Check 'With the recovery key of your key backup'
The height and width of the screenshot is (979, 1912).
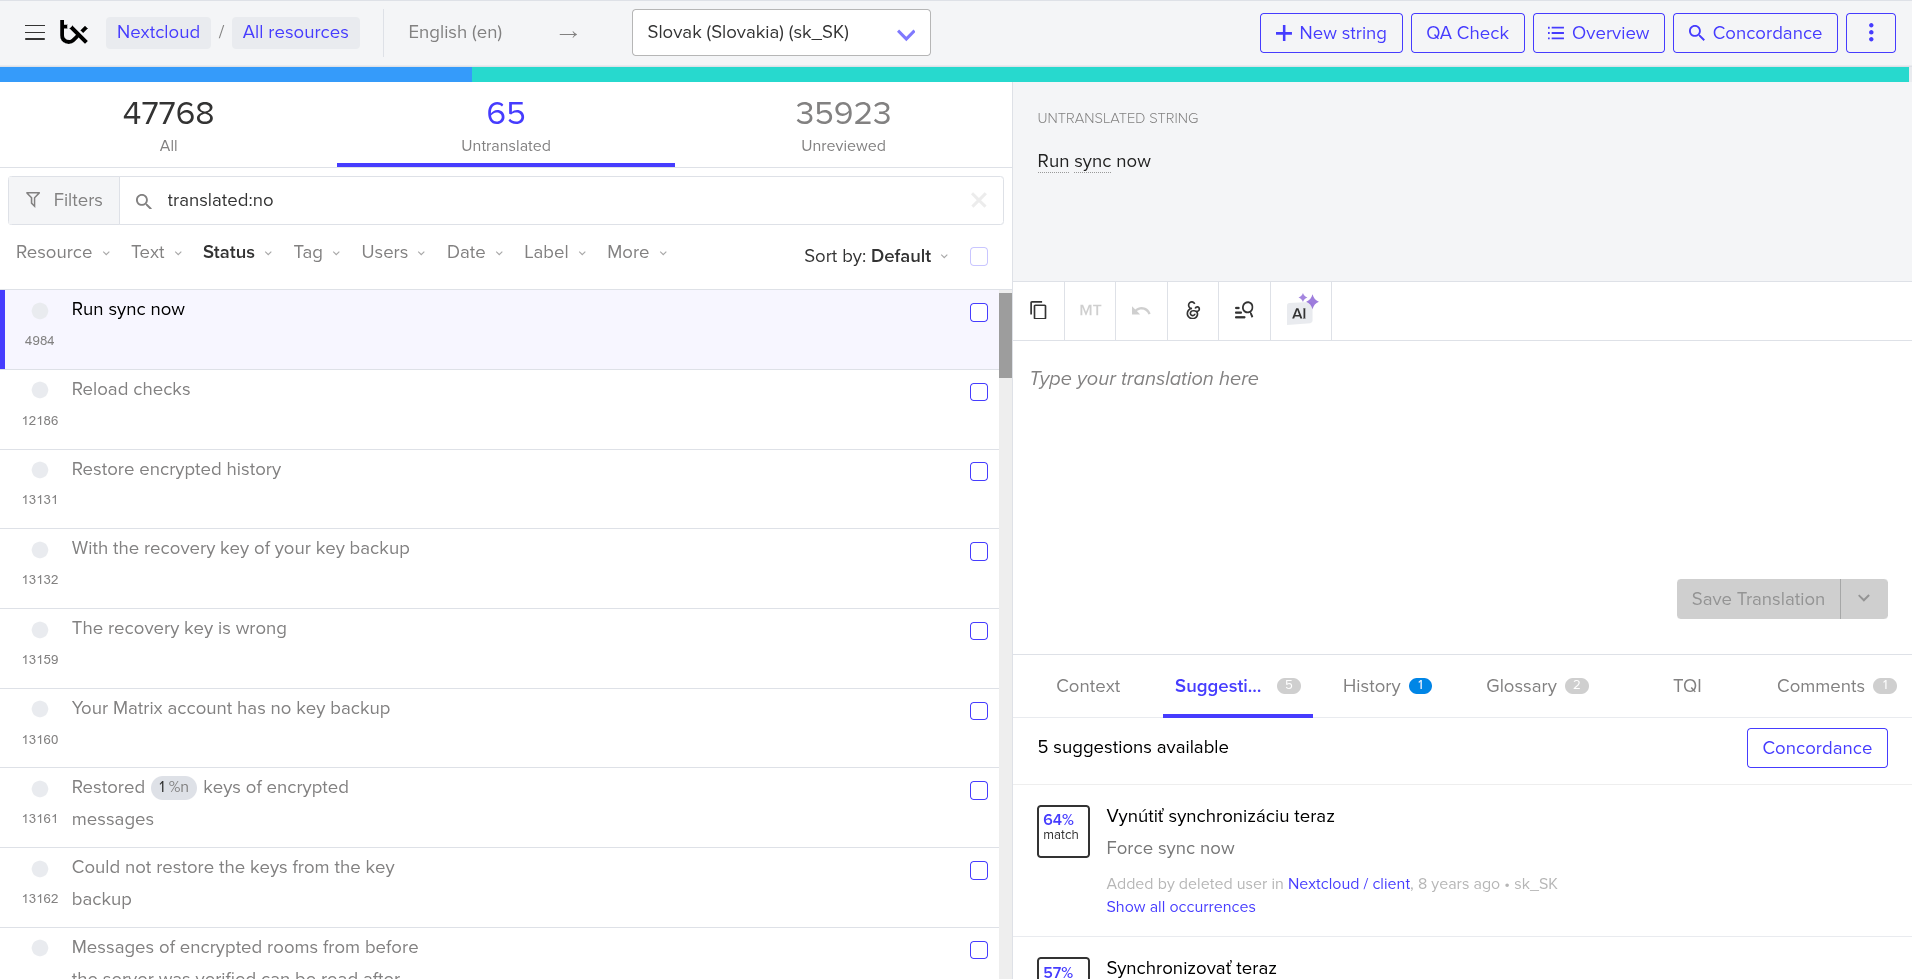[x=979, y=552]
